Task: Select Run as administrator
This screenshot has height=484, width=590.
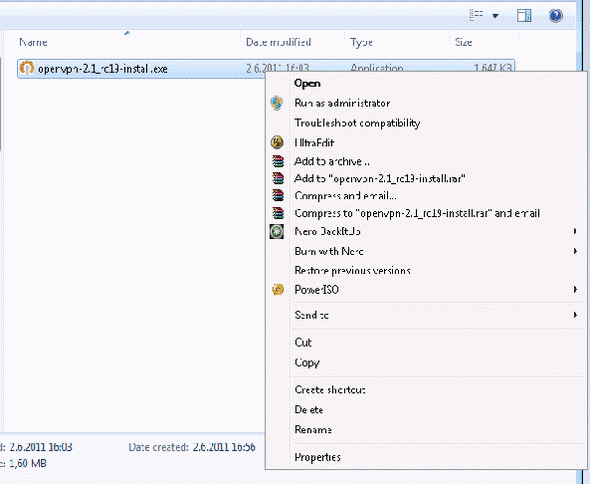Action: (342, 103)
